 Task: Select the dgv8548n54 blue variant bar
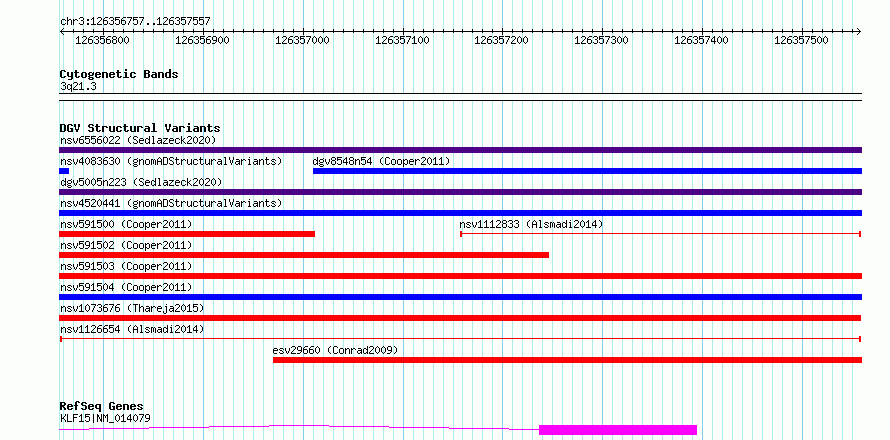tap(587, 171)
